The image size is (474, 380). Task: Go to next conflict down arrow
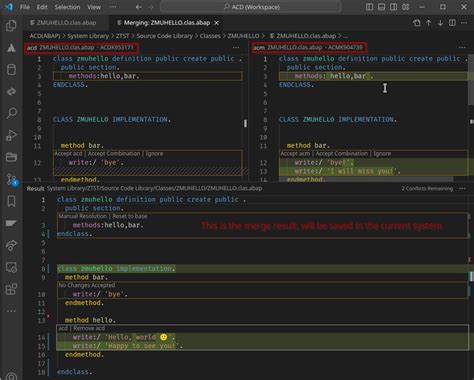coord(440,23)
